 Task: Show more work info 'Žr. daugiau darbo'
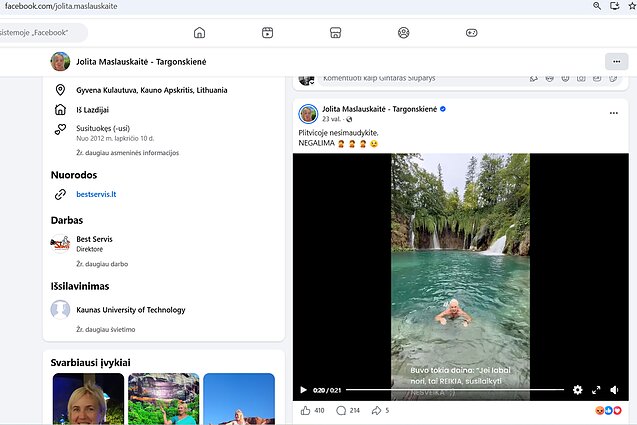click(x=102, y=264)
